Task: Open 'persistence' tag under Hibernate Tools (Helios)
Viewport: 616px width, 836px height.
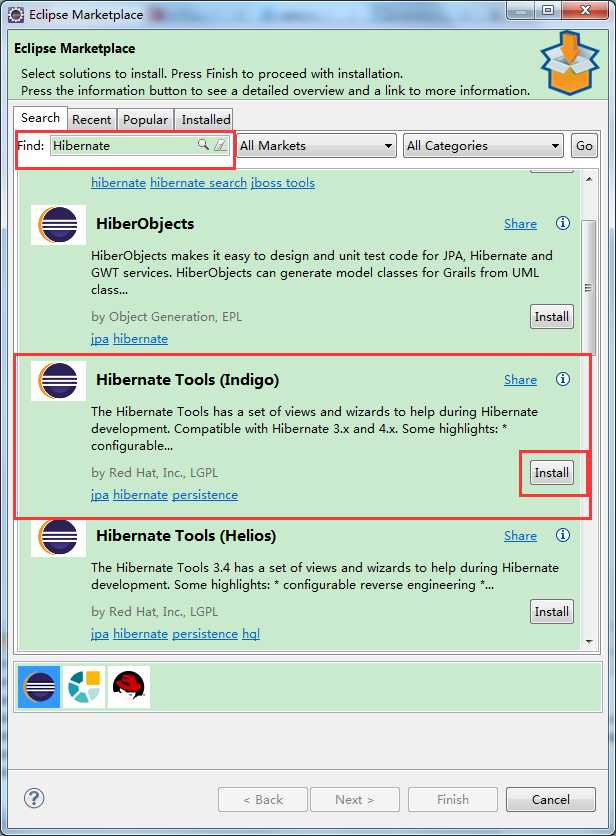Action: point(205,634)
